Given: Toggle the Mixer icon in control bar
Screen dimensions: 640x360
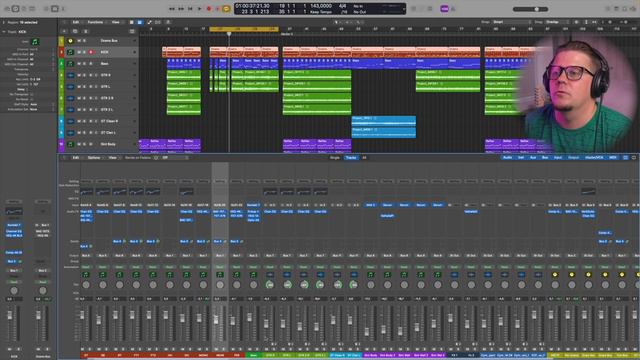Looking at the screenshot, I should pos(55,9).
